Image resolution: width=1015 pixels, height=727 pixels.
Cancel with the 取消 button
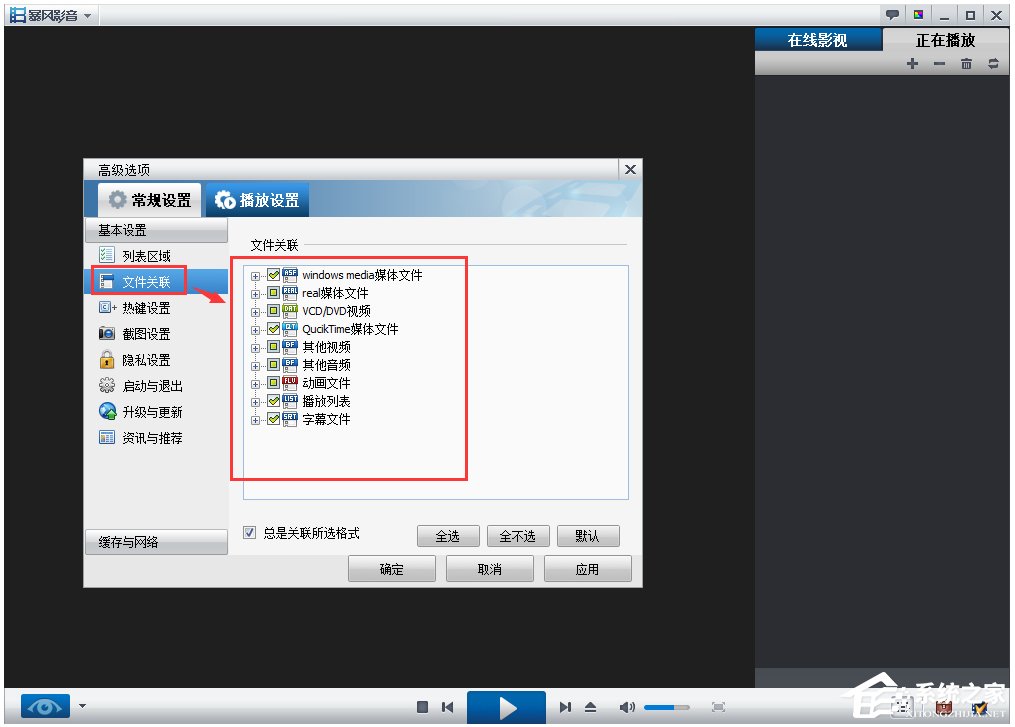point(489,569)
